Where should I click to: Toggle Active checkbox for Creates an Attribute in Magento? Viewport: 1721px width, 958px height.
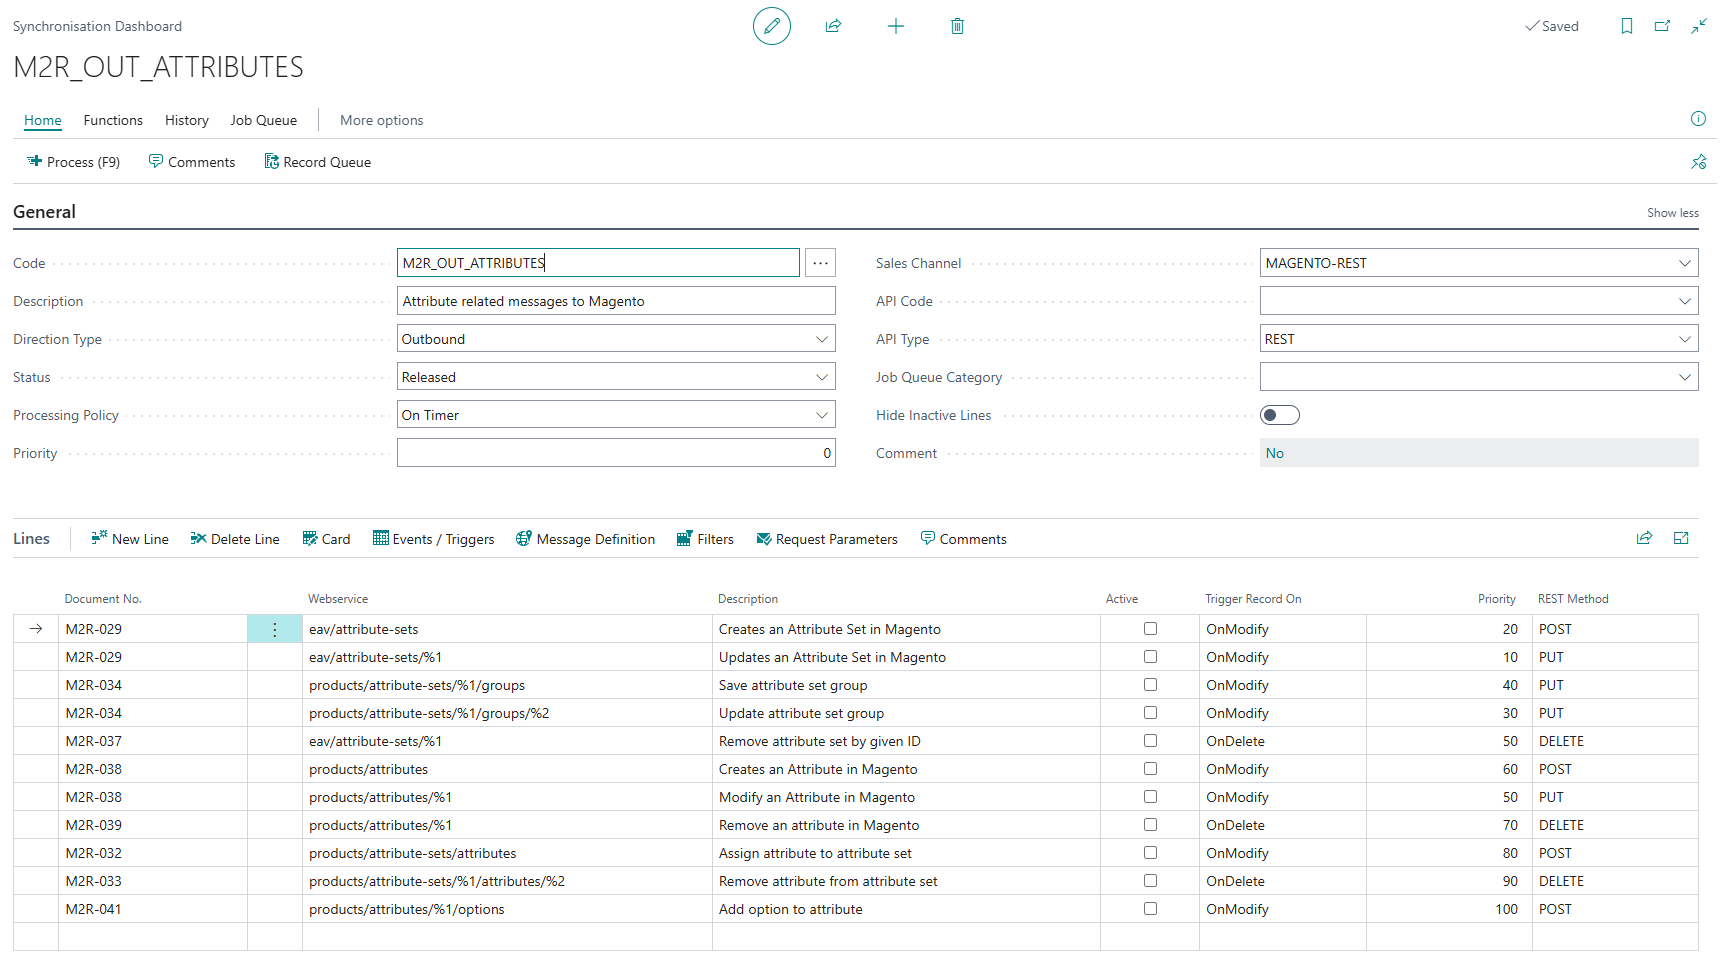[1150, 769]
